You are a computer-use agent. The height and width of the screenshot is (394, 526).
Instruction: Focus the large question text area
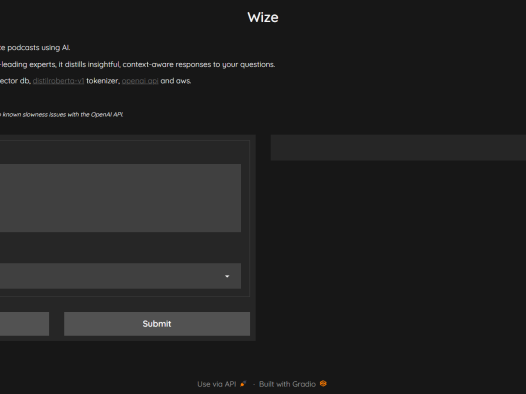pyautogui.click(x=120, y=198)
